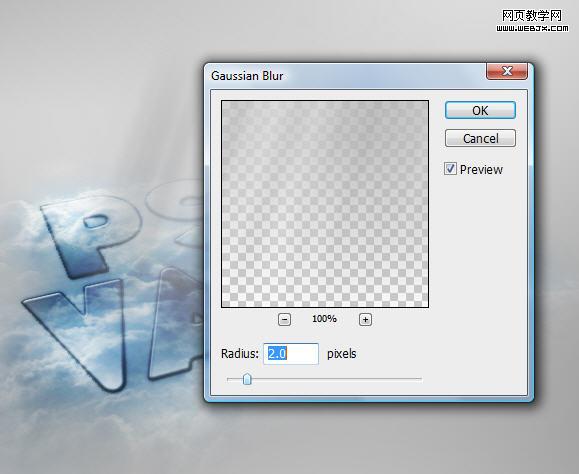Click inside the blur preview thumbnail

325,204
